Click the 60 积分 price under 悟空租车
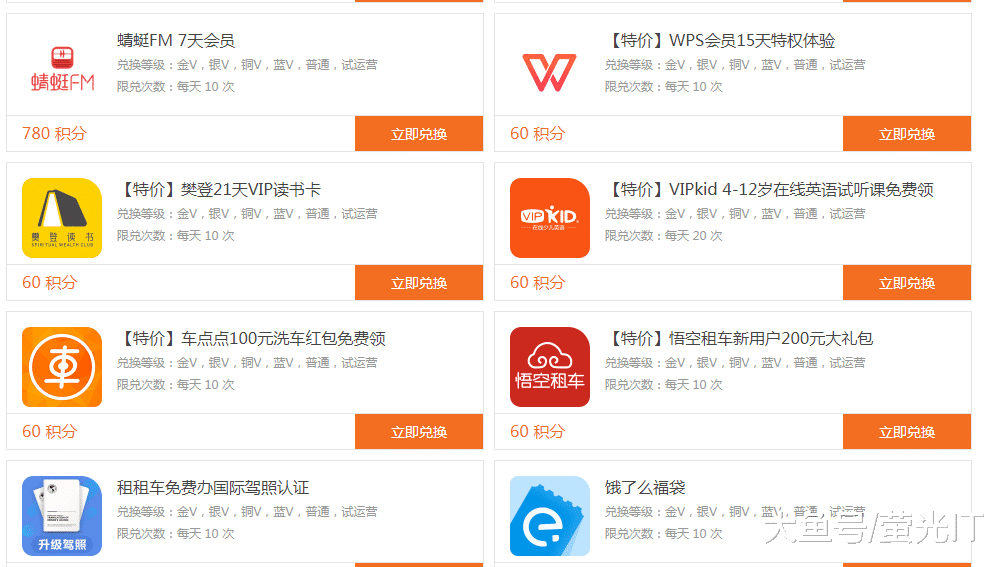This screenshot has height=567, width=1002. pyautogui.click(x=537, y=431)
